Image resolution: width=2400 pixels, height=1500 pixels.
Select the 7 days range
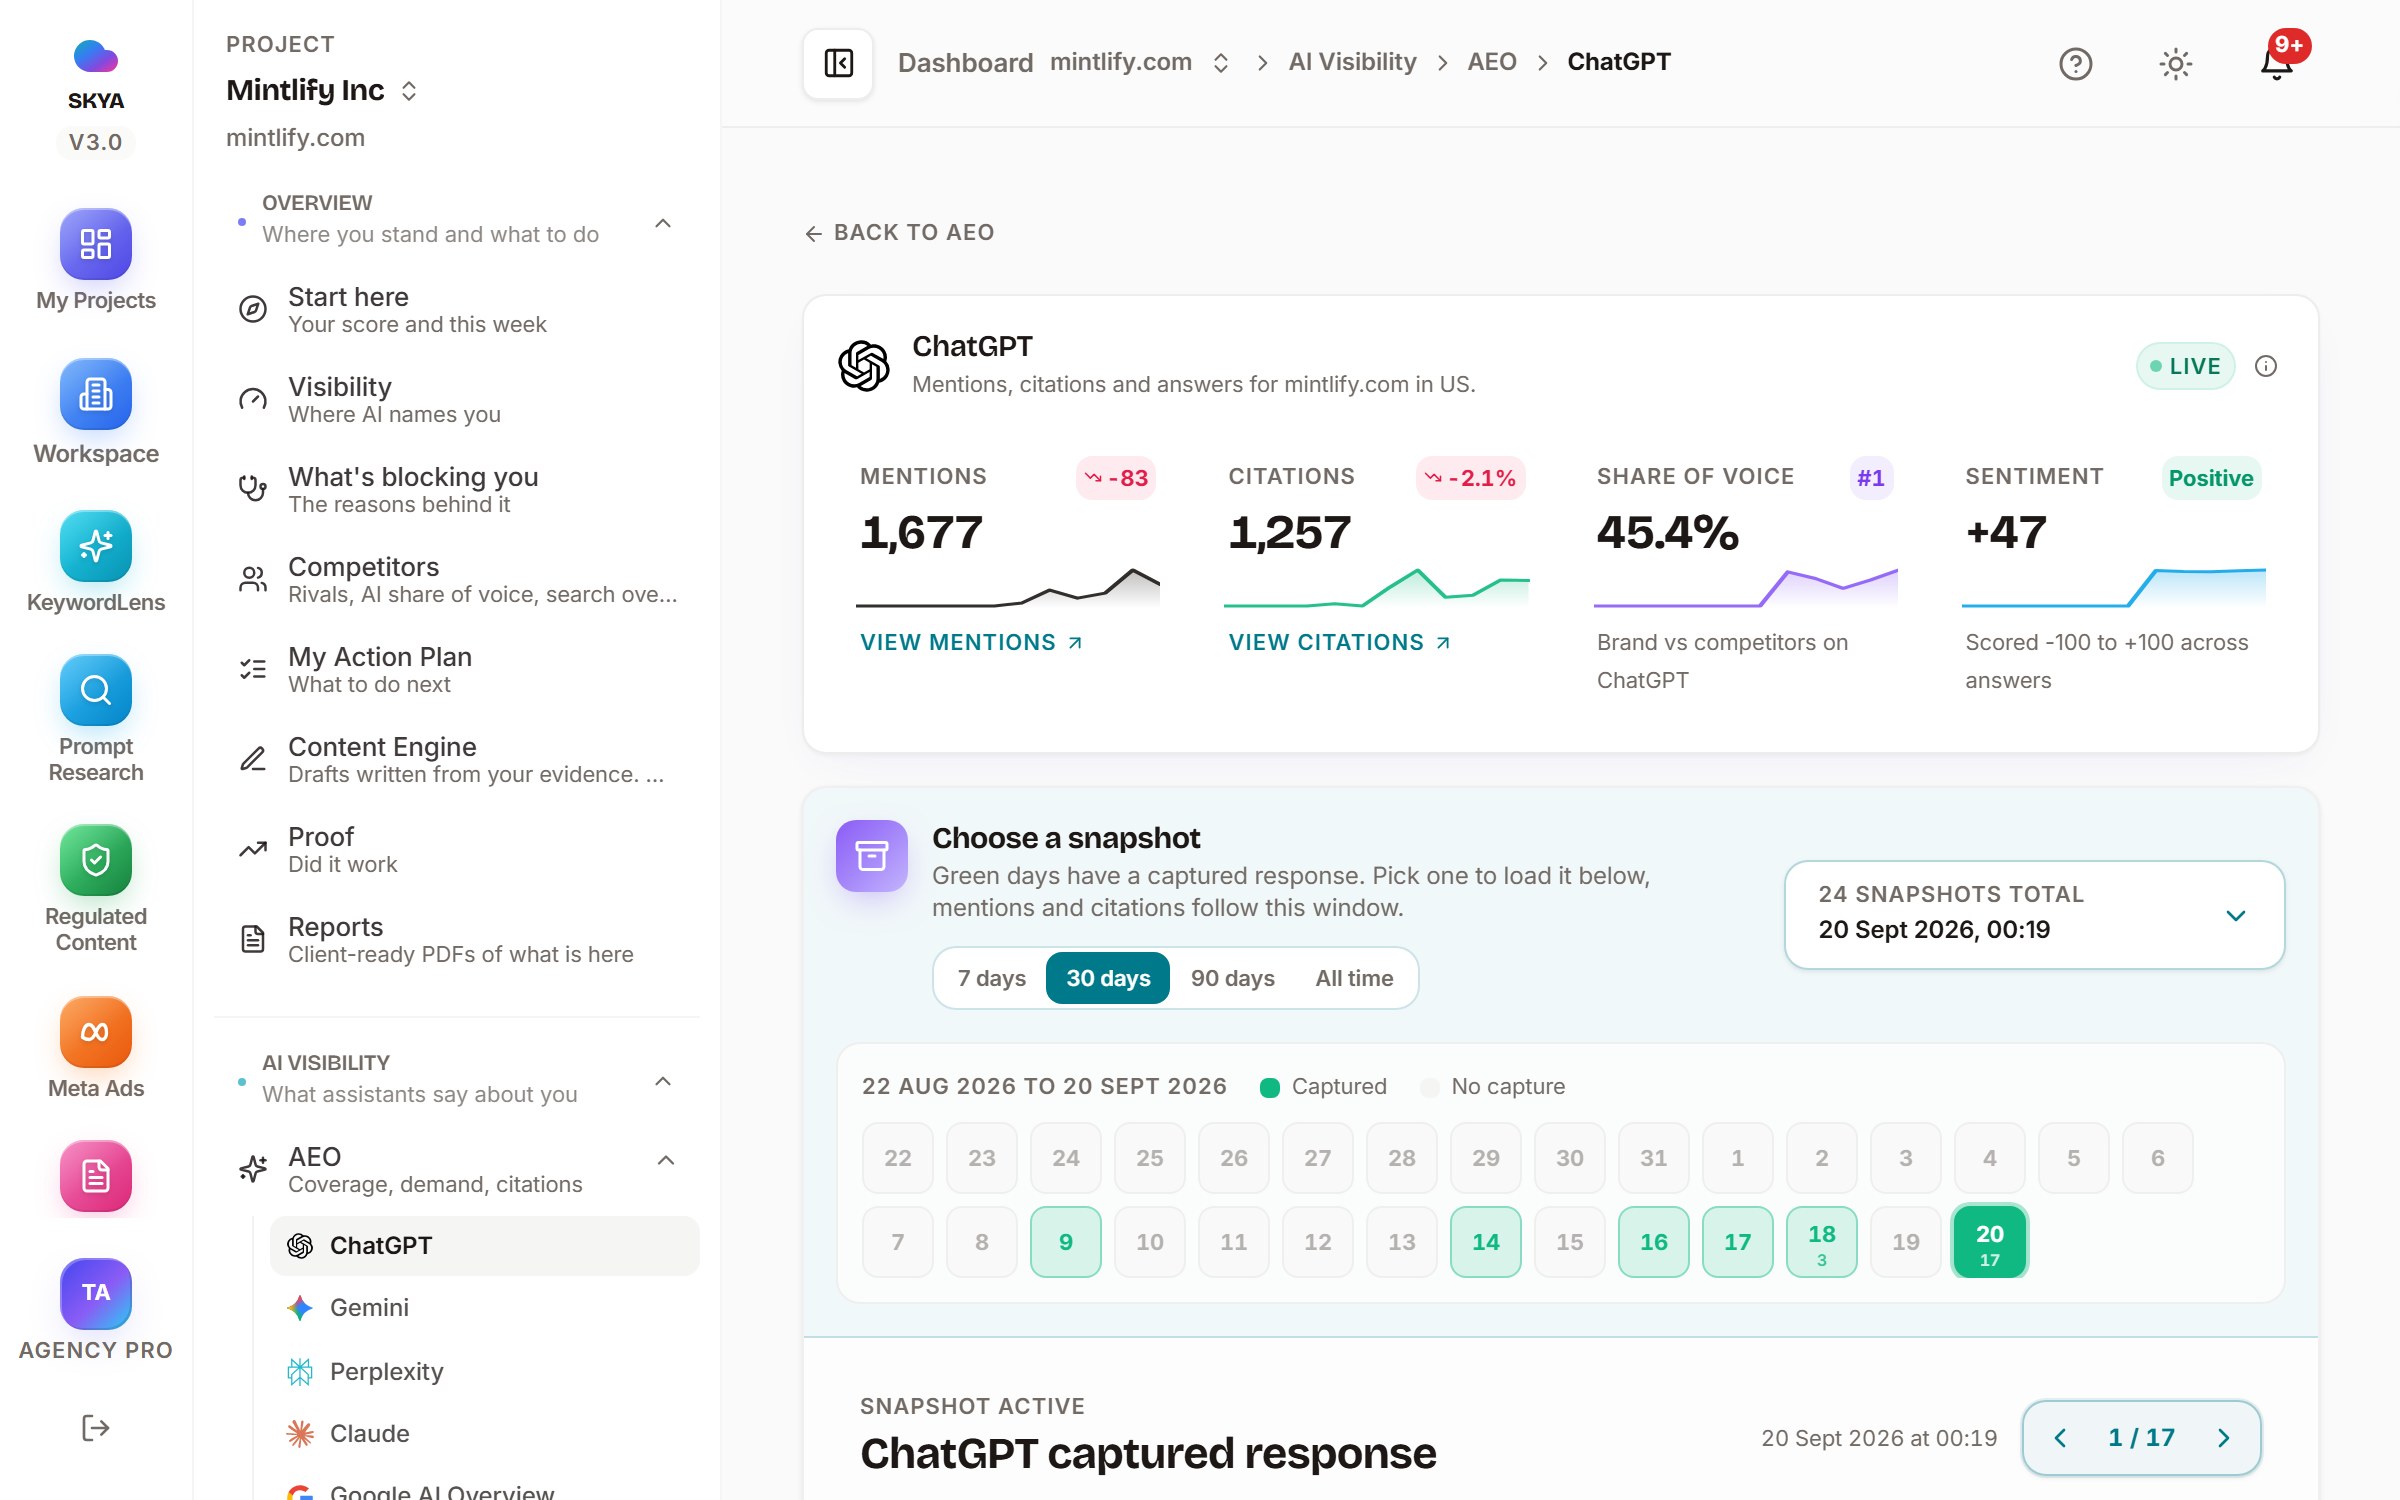pyautogui.click(x=991, y=978)
